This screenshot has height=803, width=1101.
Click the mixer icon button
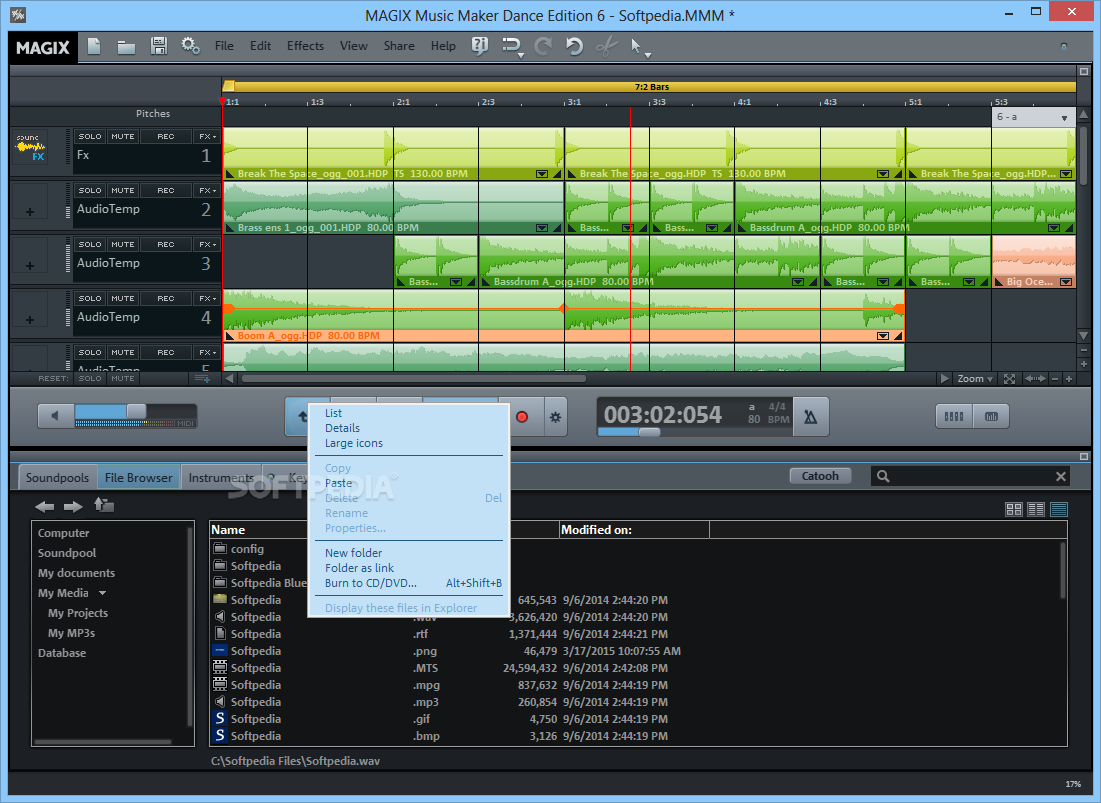954,416
